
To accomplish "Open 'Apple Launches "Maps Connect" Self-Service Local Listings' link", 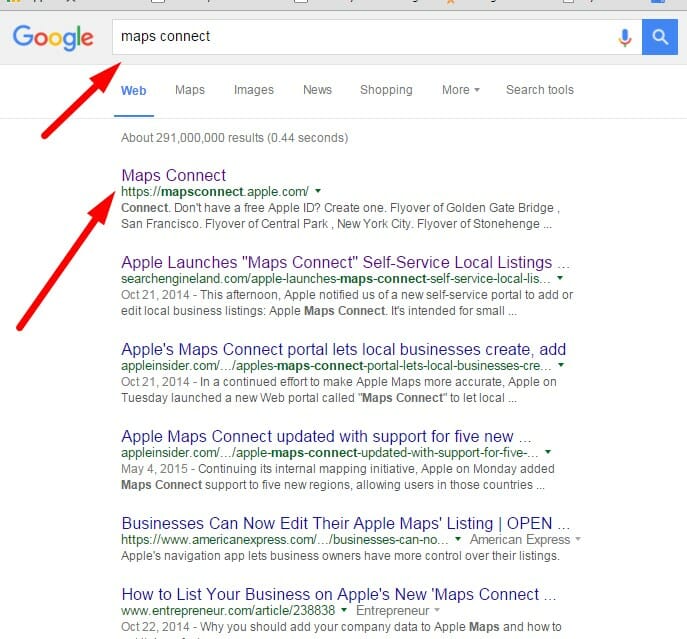I will (x=345, y=262).
